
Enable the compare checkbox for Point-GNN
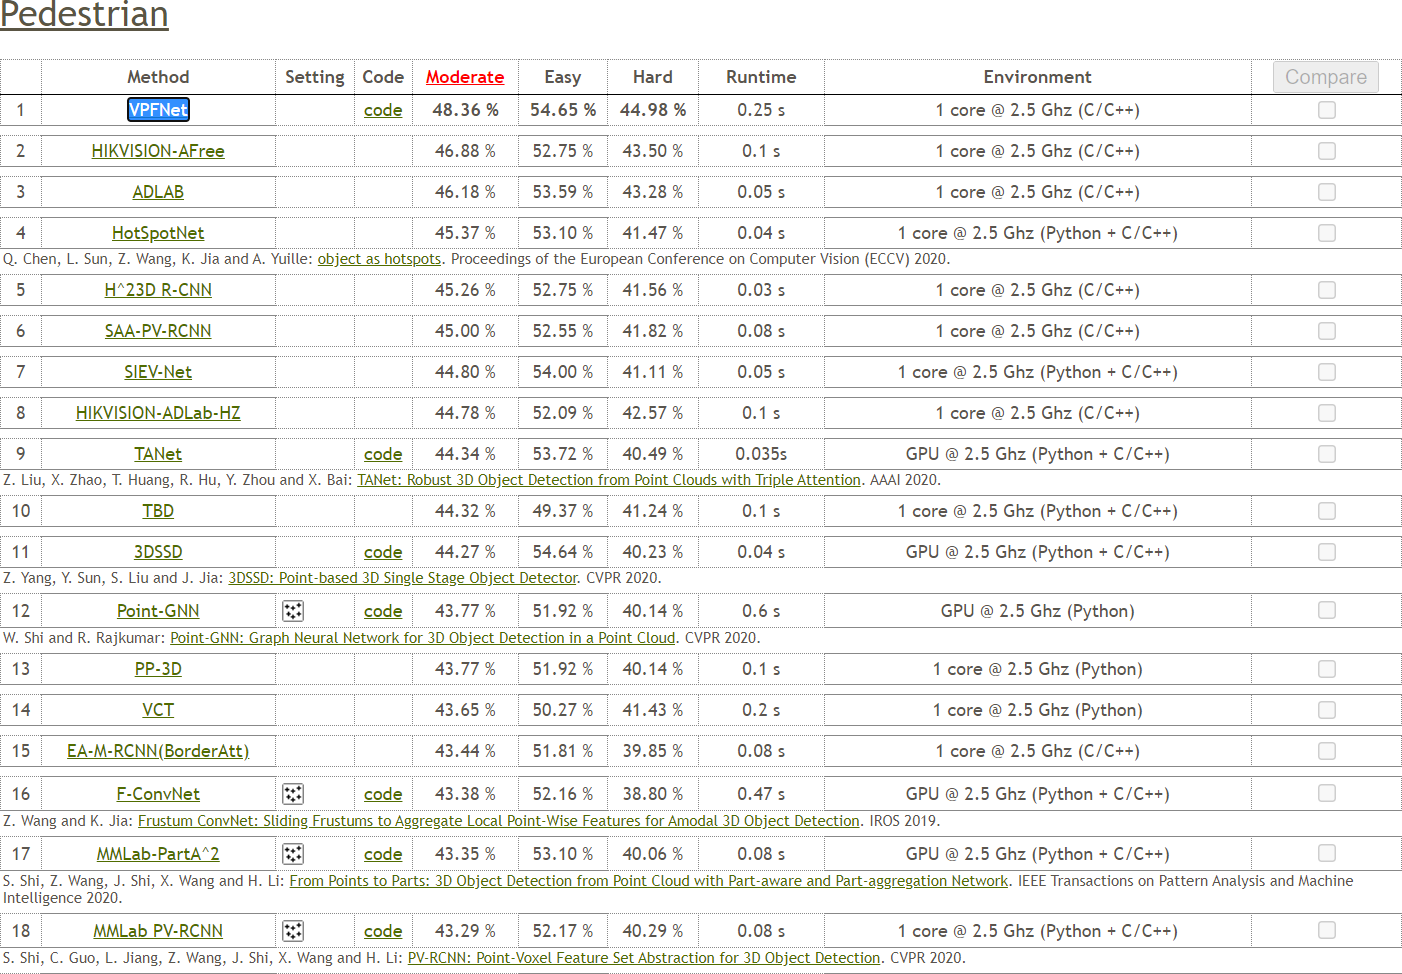tap(1326, 610)
